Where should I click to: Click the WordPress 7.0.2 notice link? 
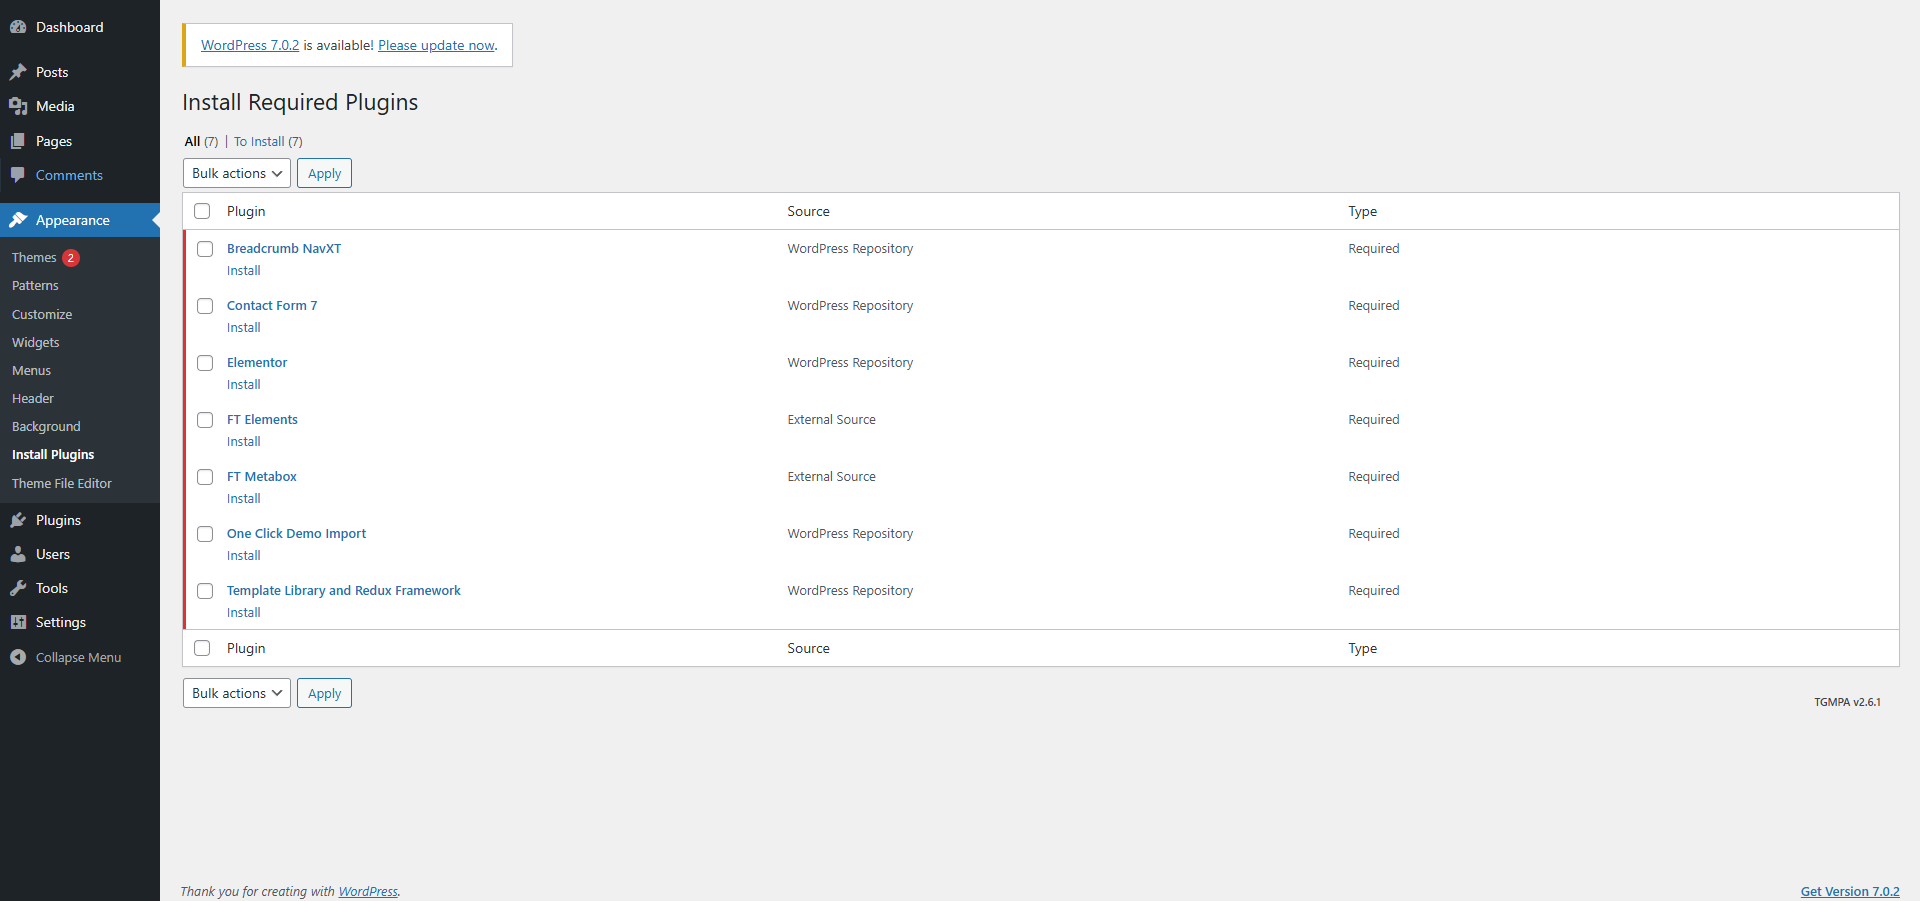250,45
